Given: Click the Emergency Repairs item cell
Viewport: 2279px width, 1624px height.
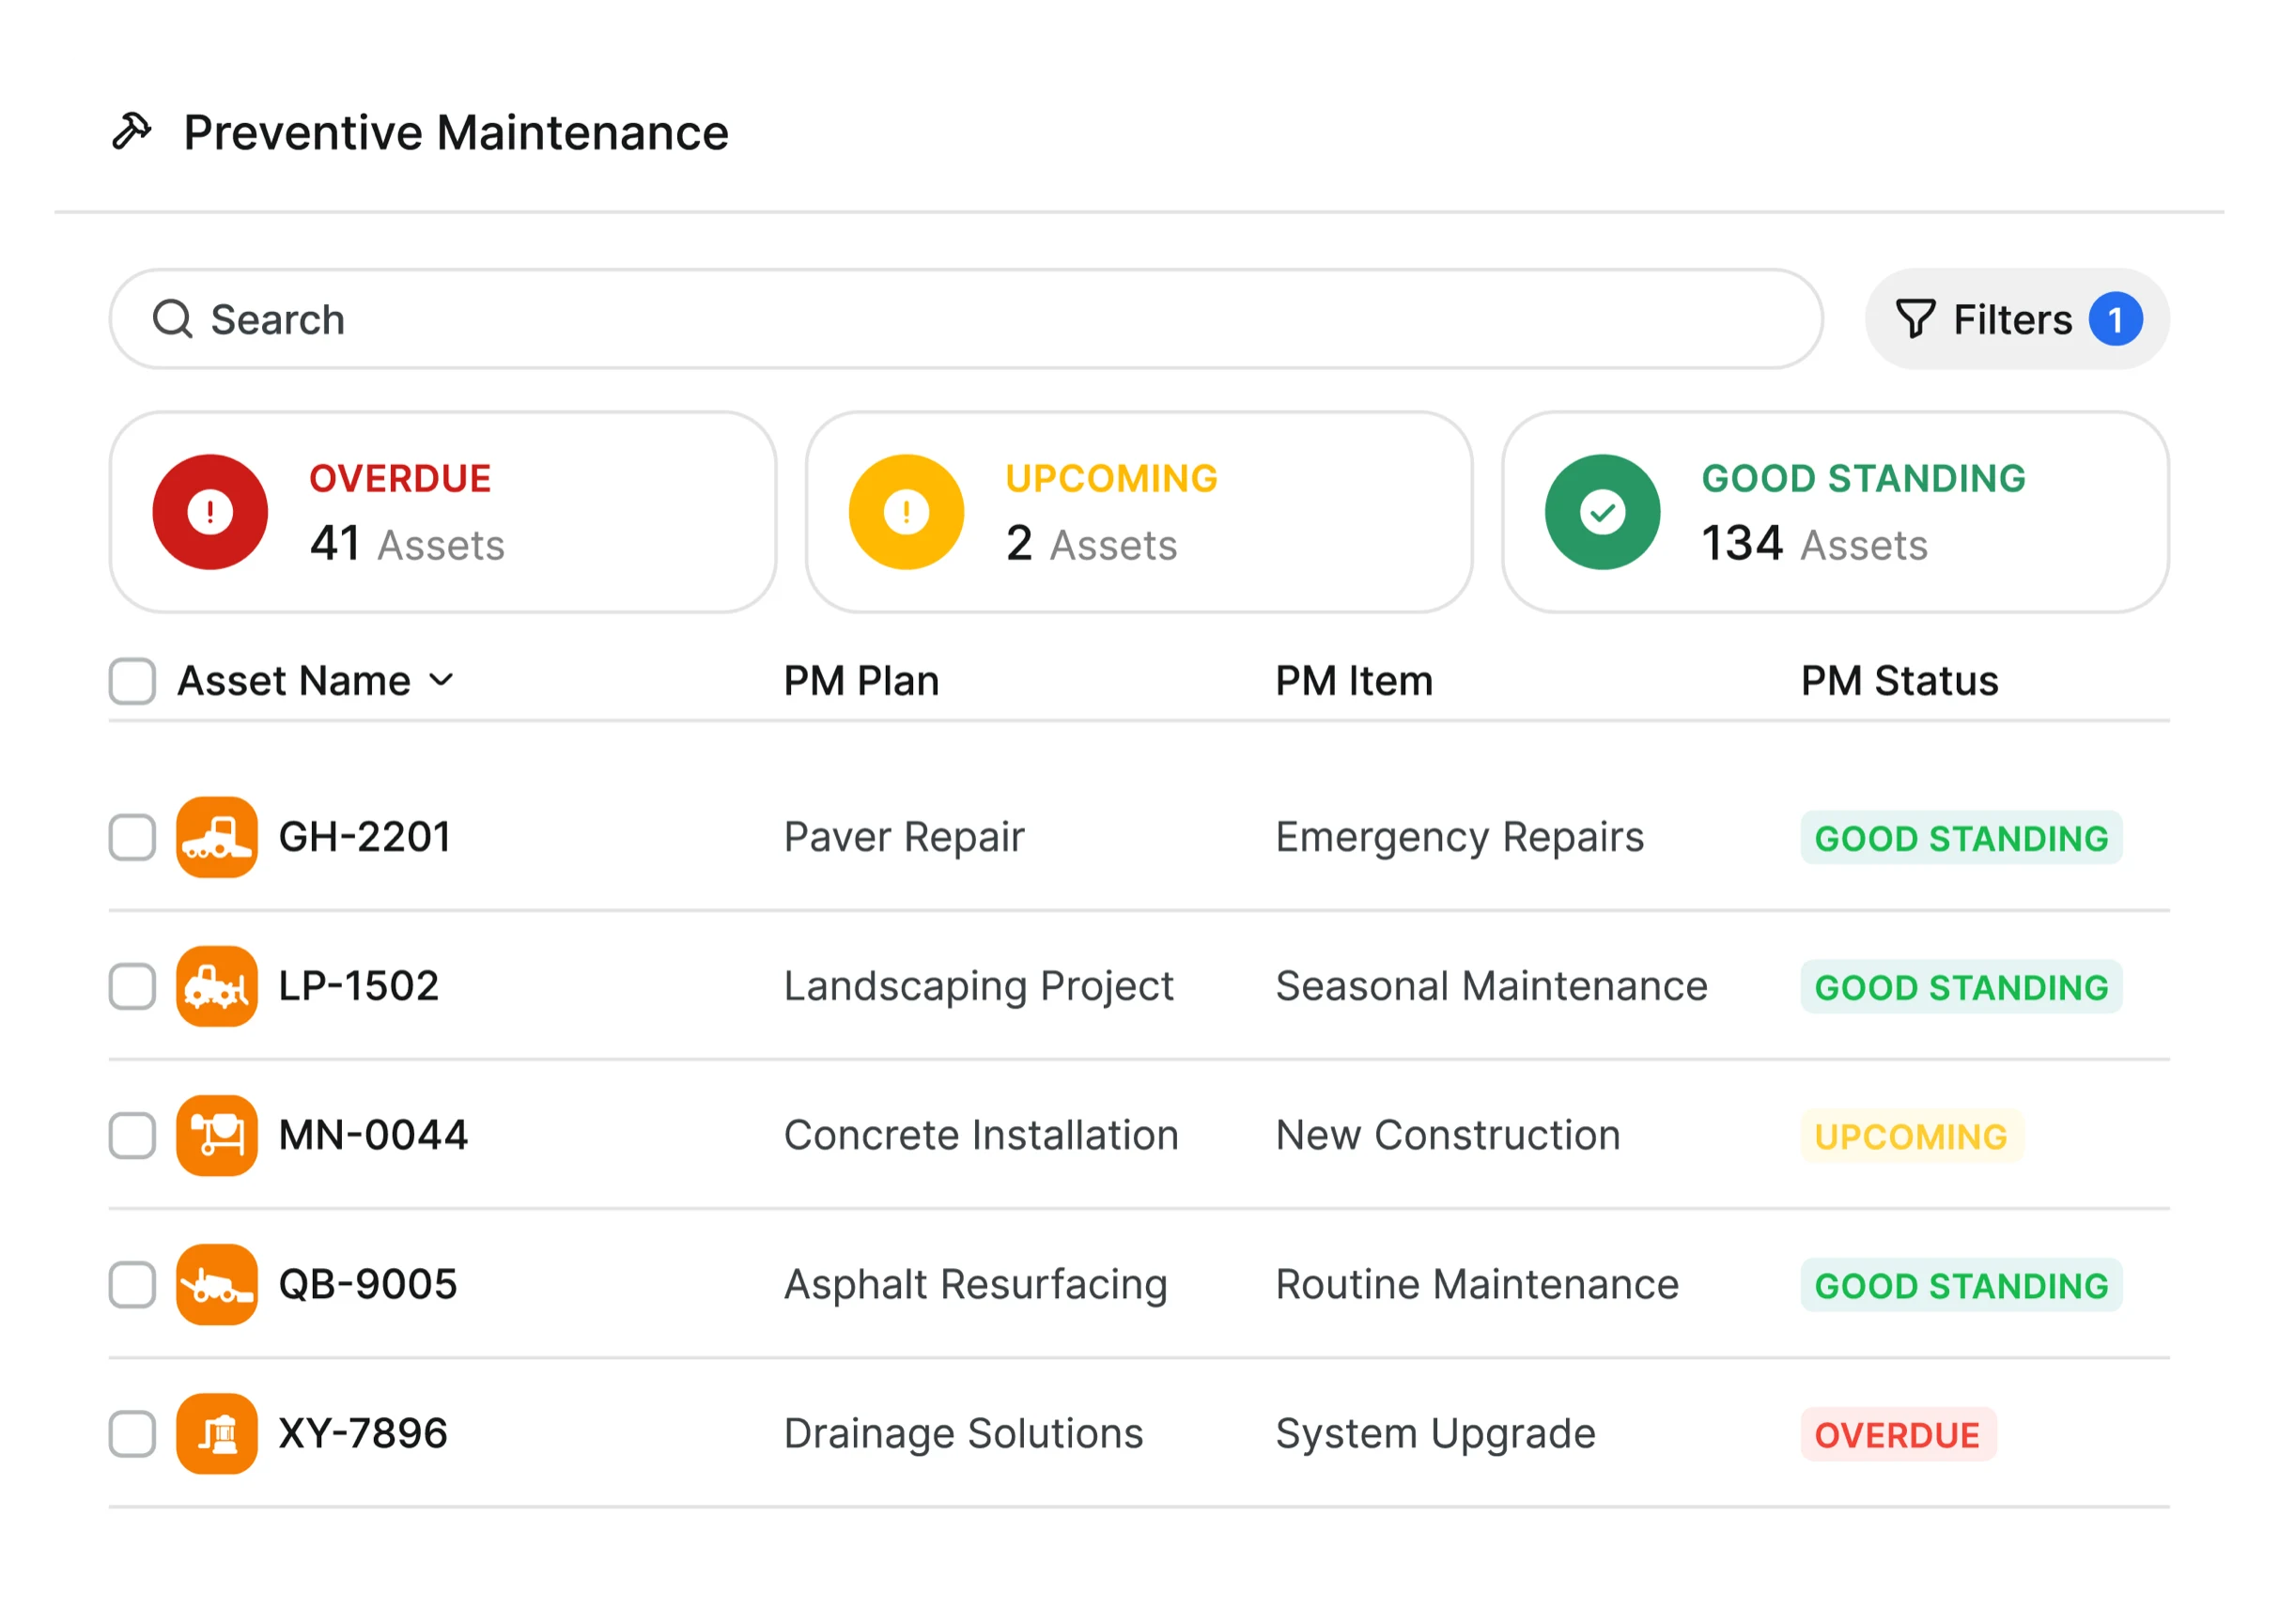Looking at the screenshot, I should 1459,838.
